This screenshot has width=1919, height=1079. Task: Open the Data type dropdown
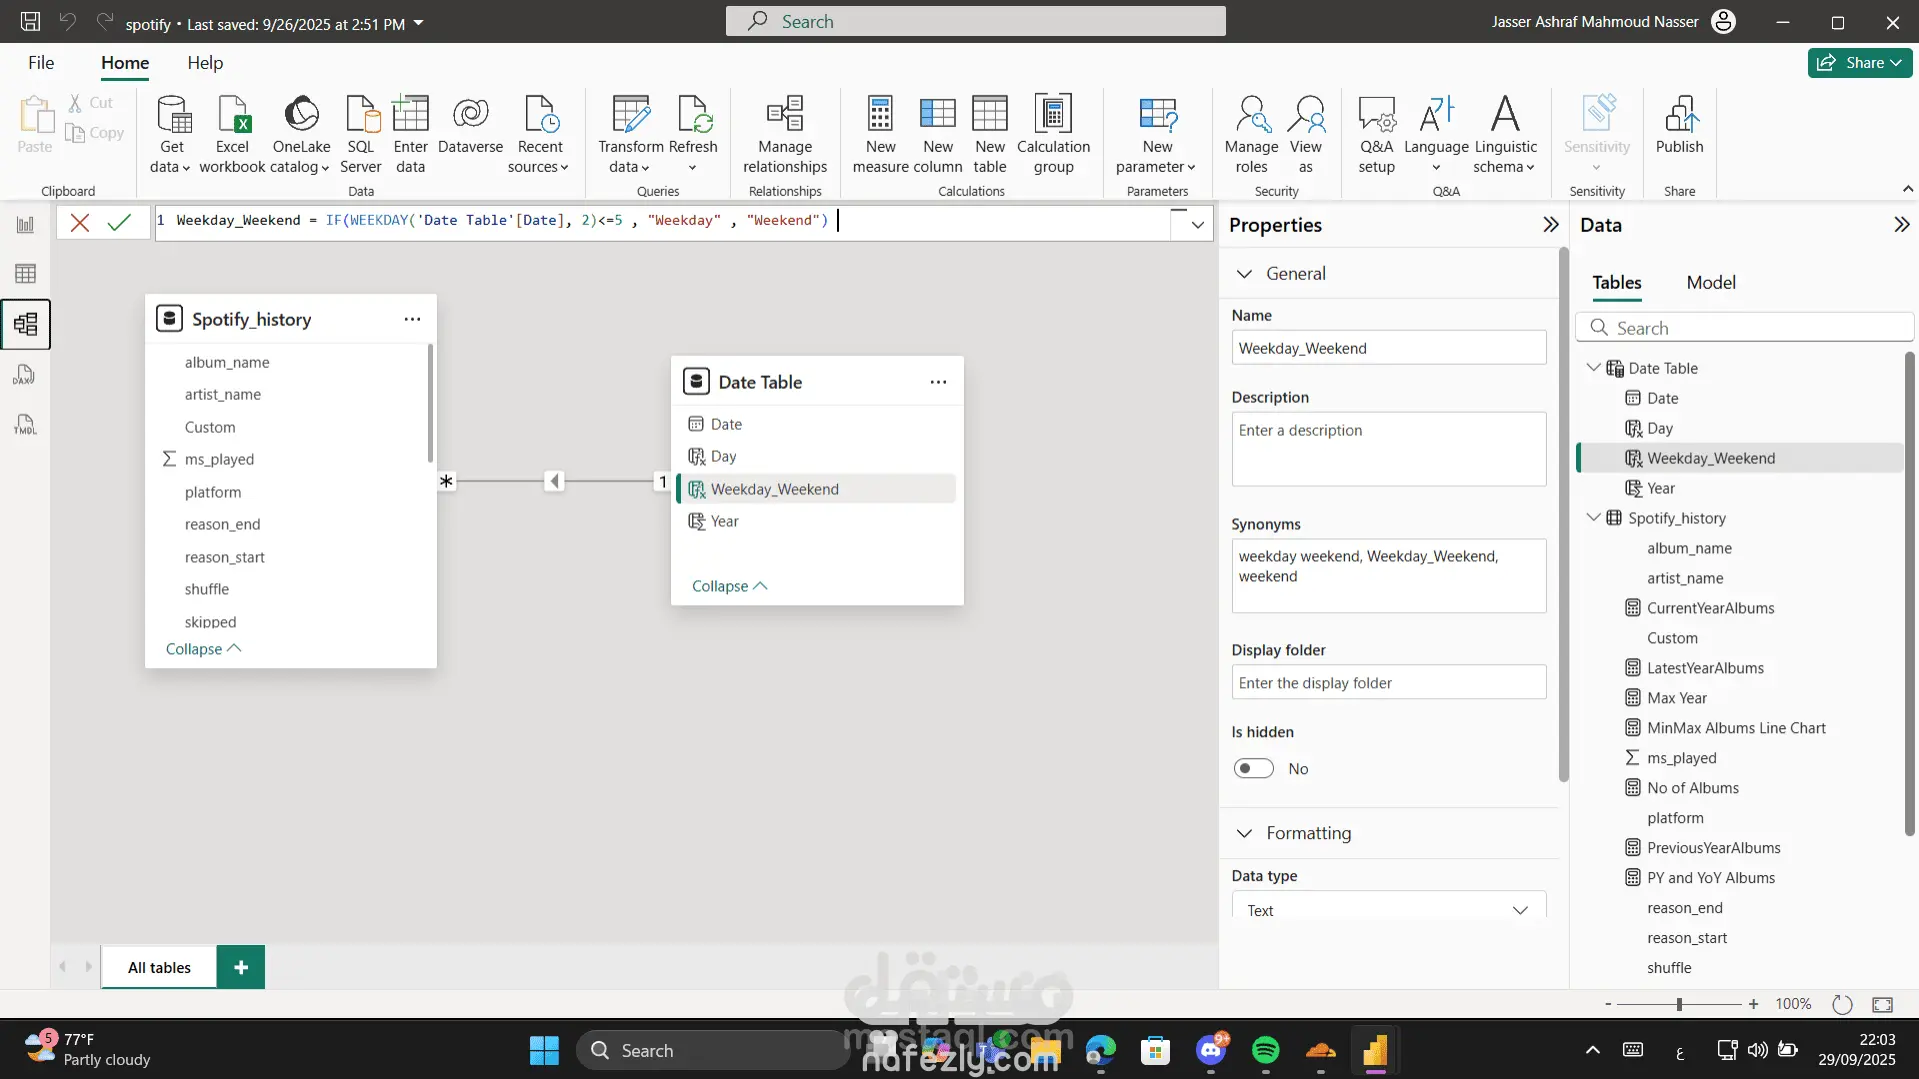click(1388, 909)
